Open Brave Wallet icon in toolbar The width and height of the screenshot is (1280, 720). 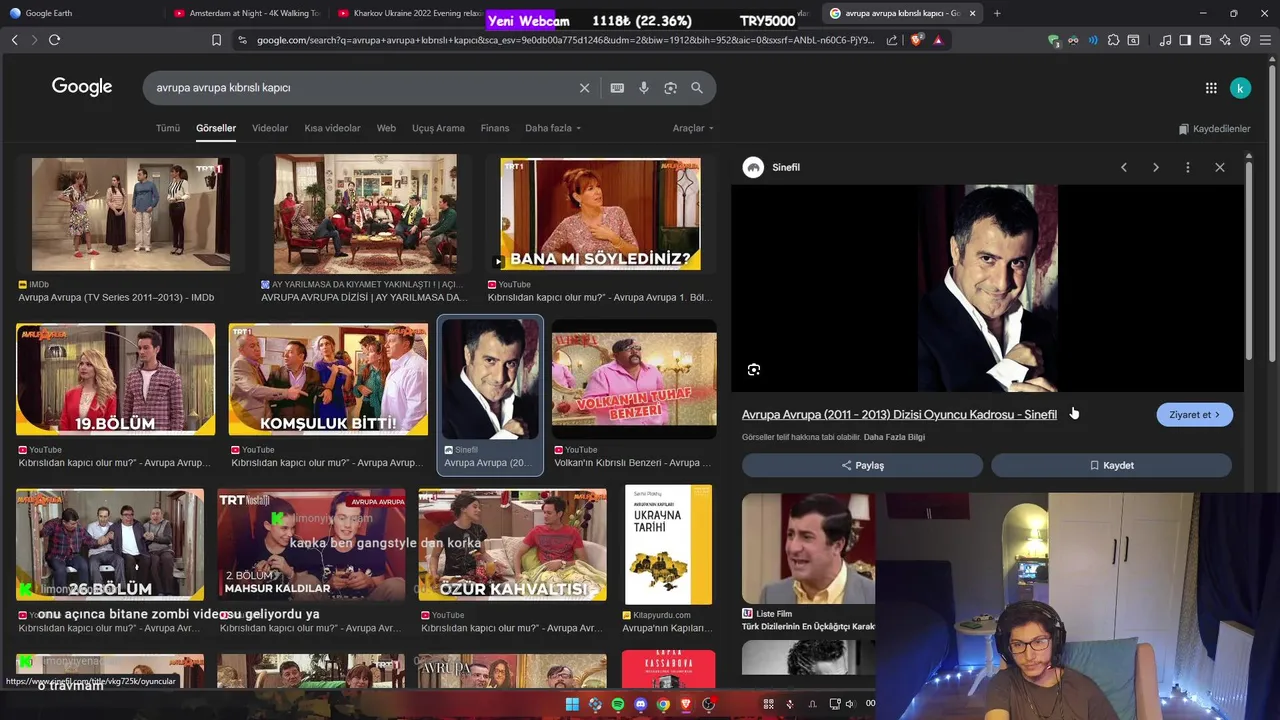tap(1205, 40)
